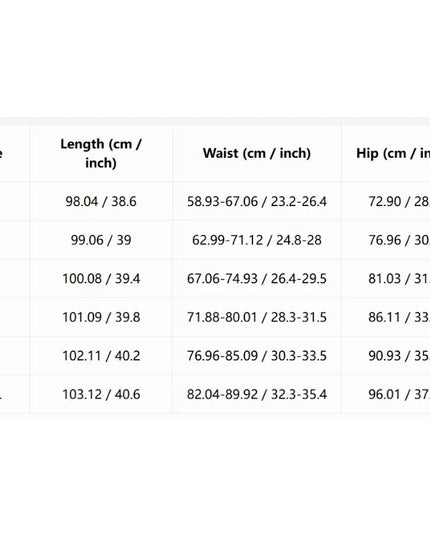Click waist value 58.93-67.06 / 23.2-26.4
This screenshot has width=430, height=537.
tap(257, 201)
